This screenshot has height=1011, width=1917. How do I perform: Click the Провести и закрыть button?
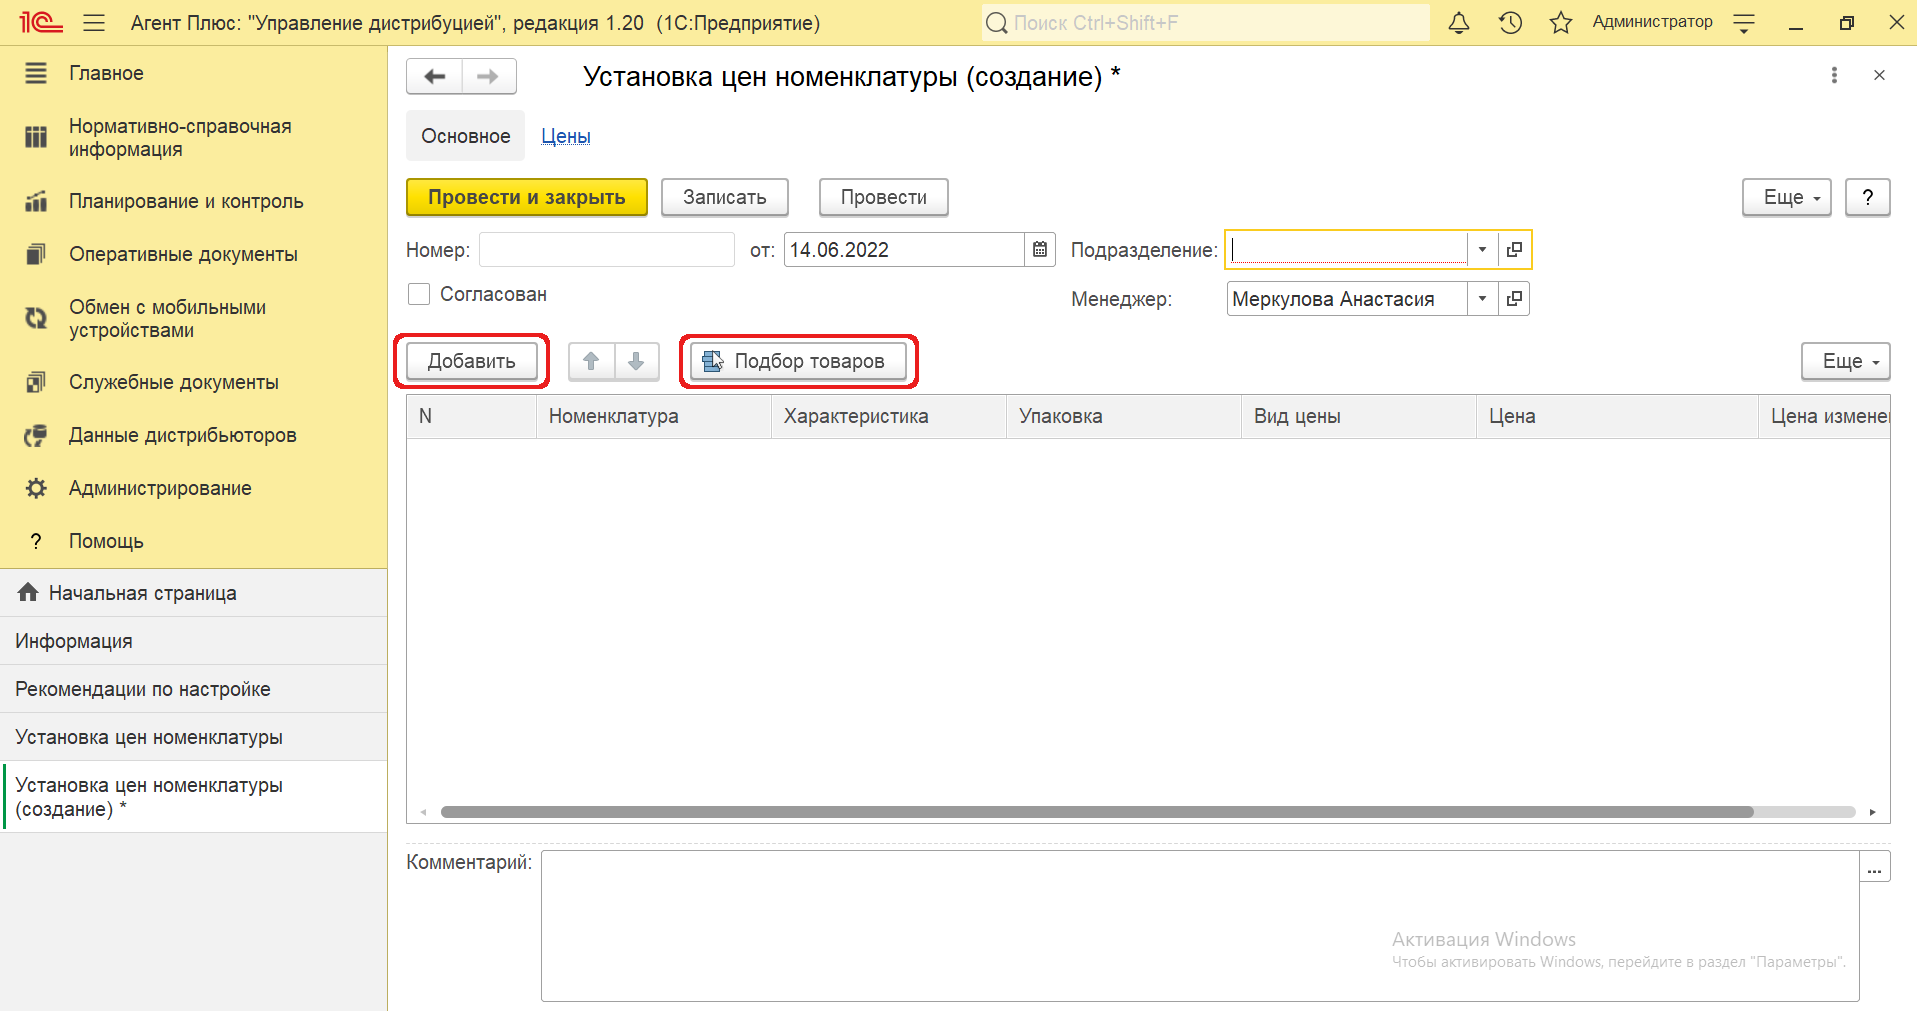click(527, 197)
